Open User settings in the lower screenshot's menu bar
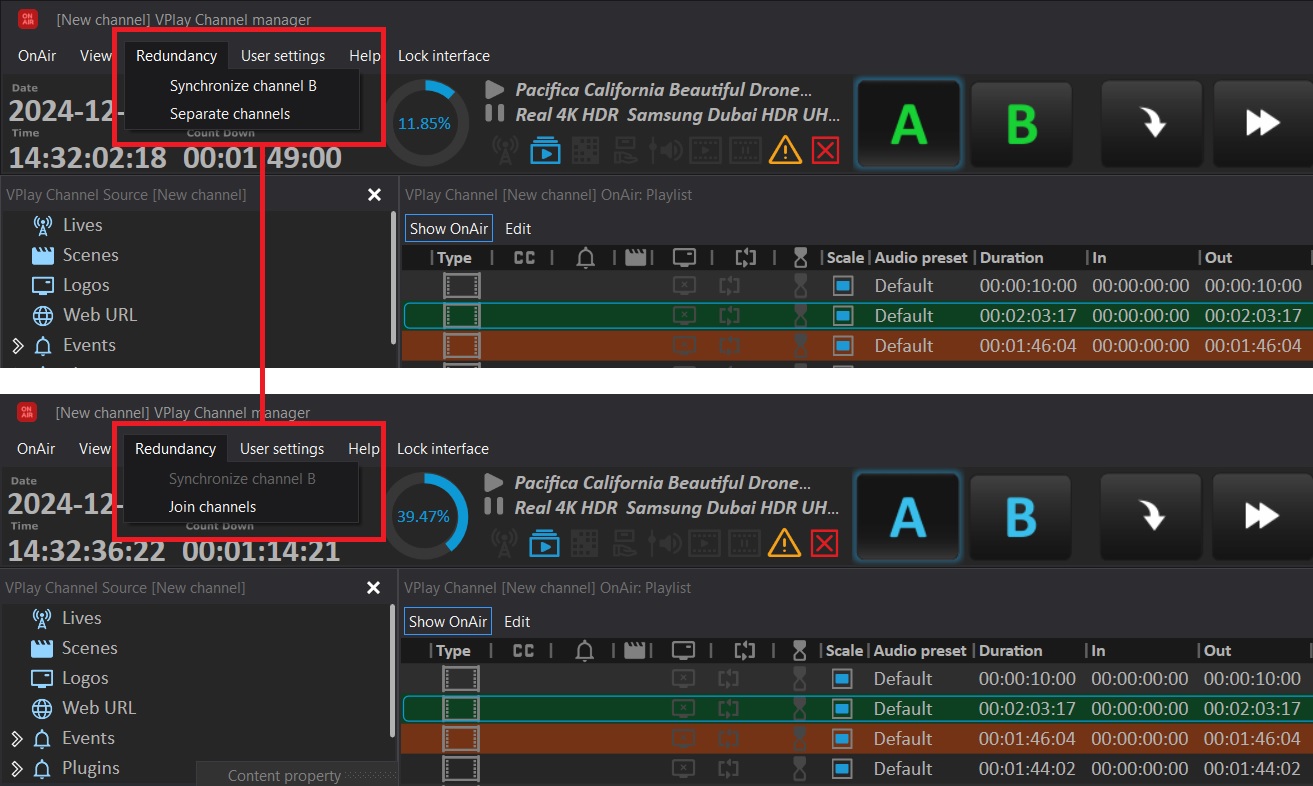This screenshot has height=786, width=1313. 282,449
